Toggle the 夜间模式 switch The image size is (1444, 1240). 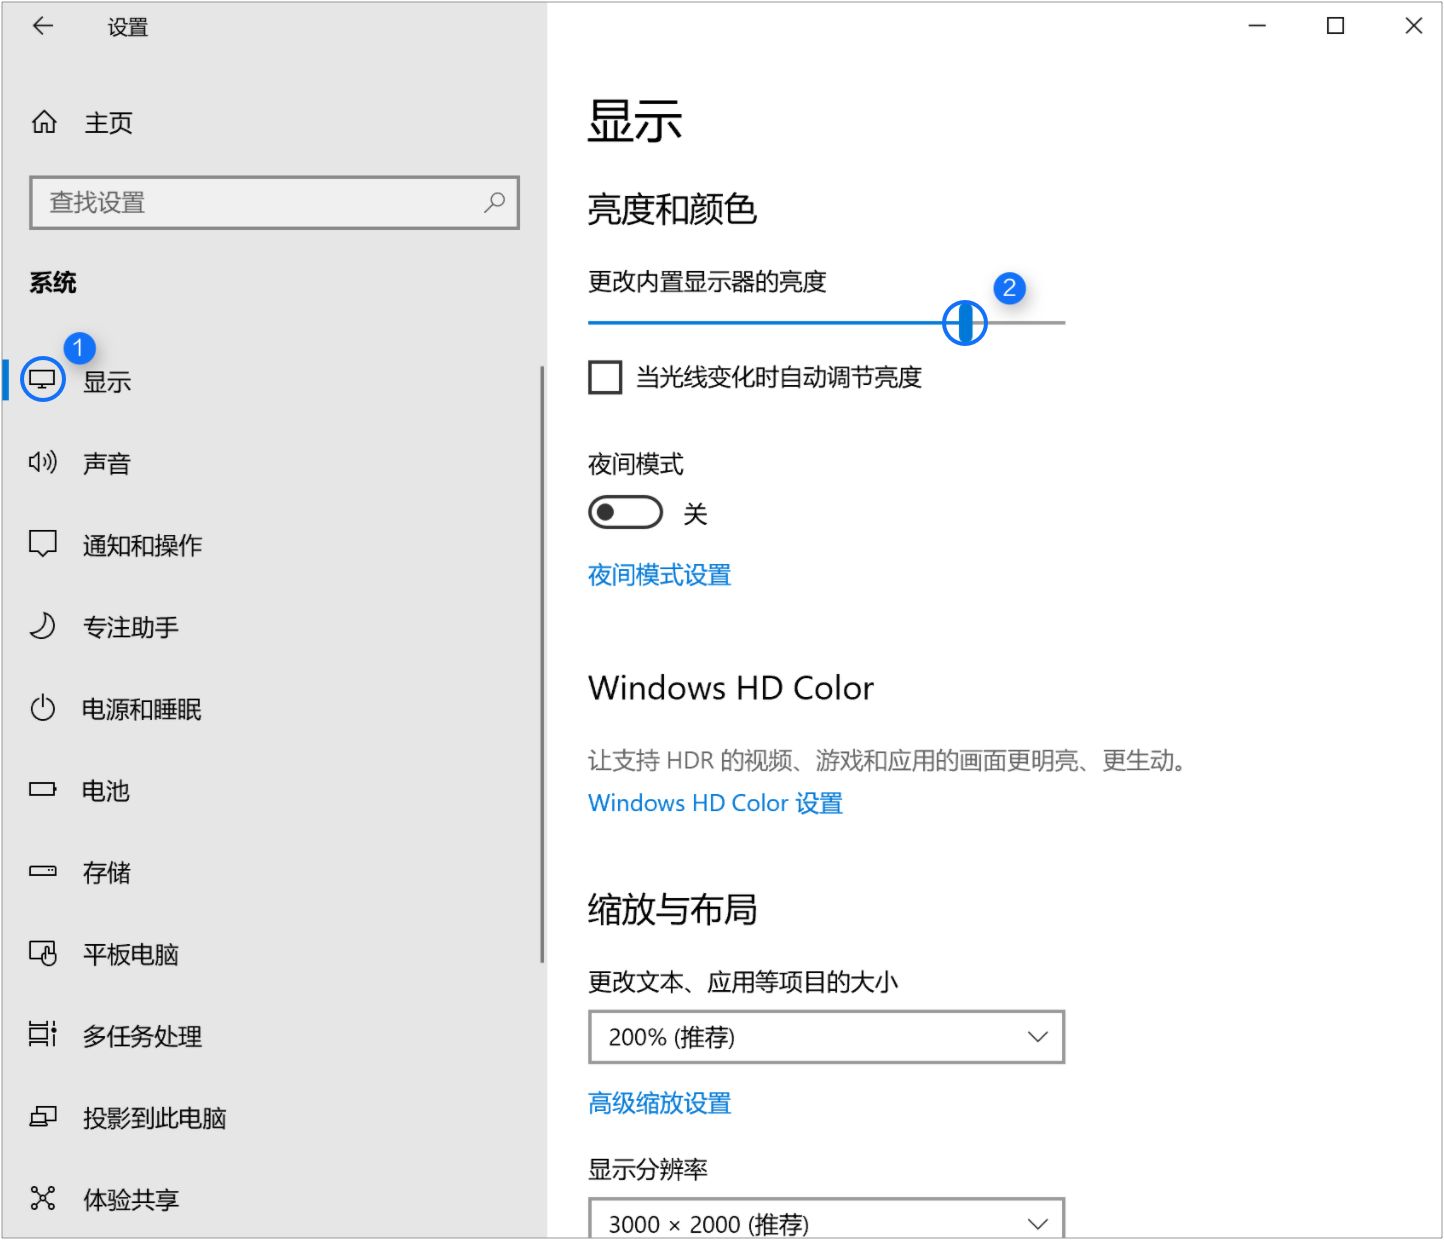point(626,513)
